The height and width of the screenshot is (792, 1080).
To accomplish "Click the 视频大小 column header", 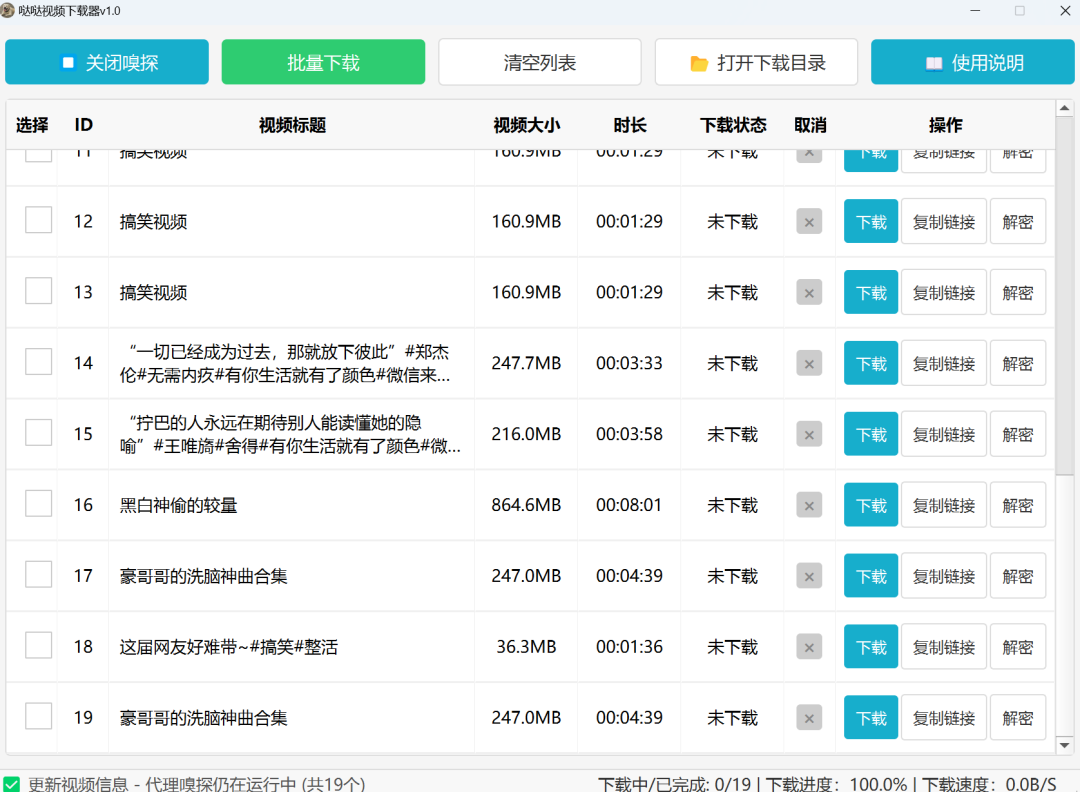I will click(526, 125).
